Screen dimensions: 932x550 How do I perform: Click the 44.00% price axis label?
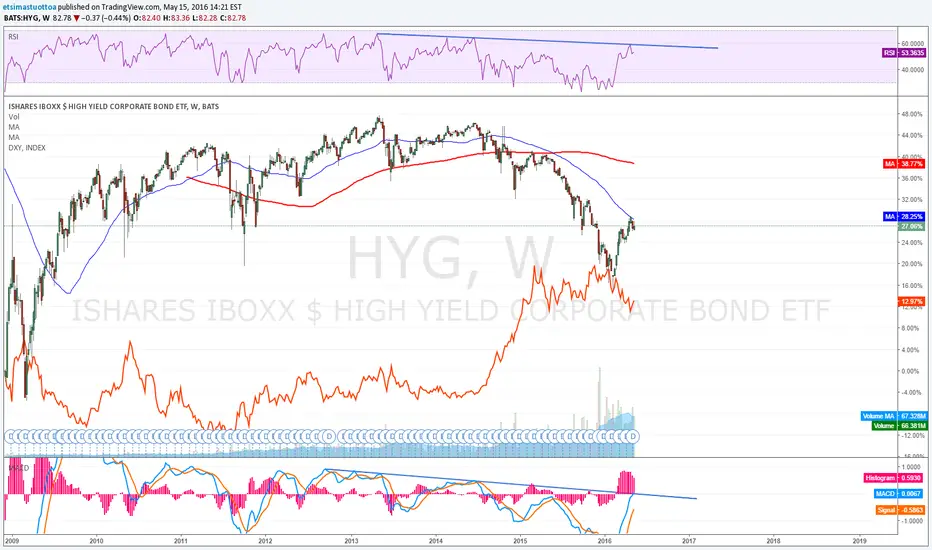coord(913,136)
